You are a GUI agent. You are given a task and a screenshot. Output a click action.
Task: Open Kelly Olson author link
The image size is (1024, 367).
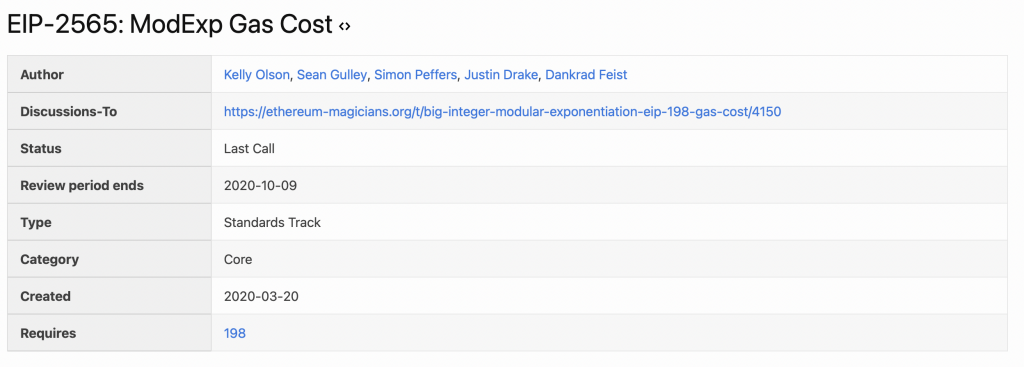point(256,75)
